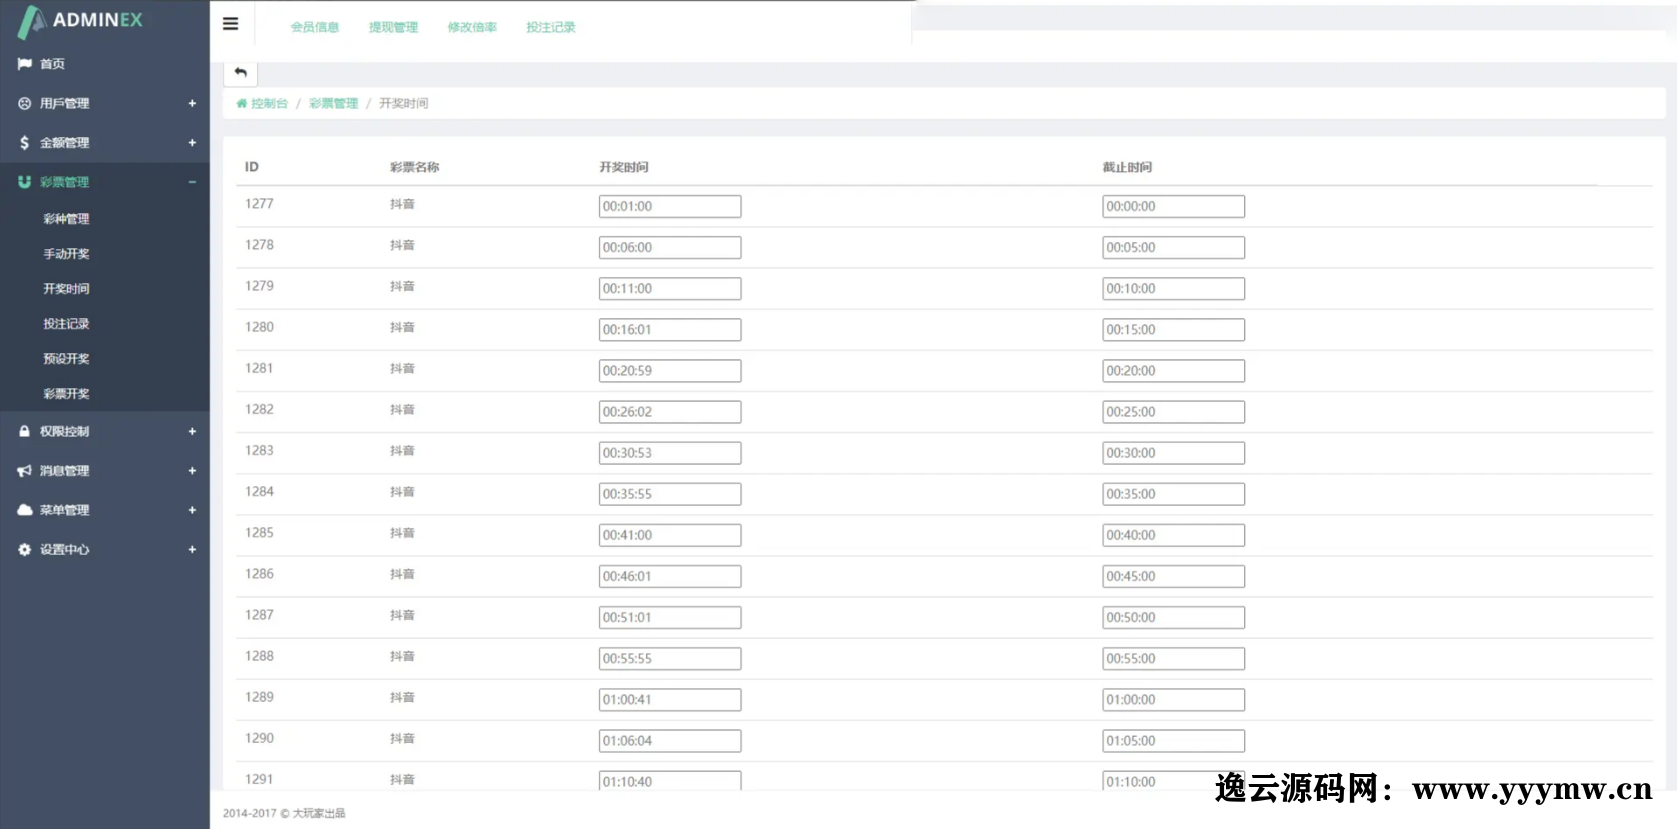Viewport: 1677px width, 829px height.
Task: Open 彩票开奖 submenu item
Action: tap(66, 394)
